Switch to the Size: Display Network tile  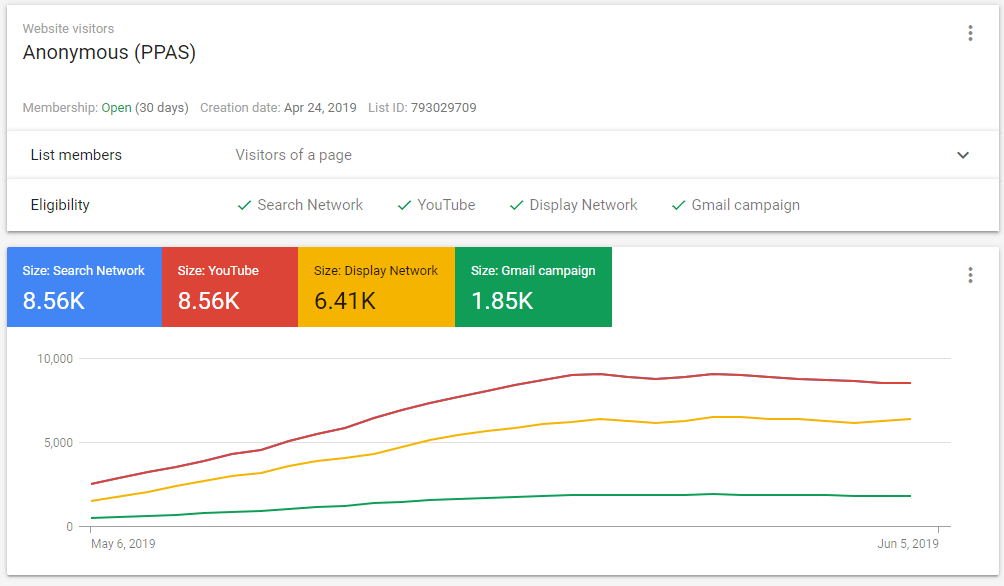tap(376, 287)
